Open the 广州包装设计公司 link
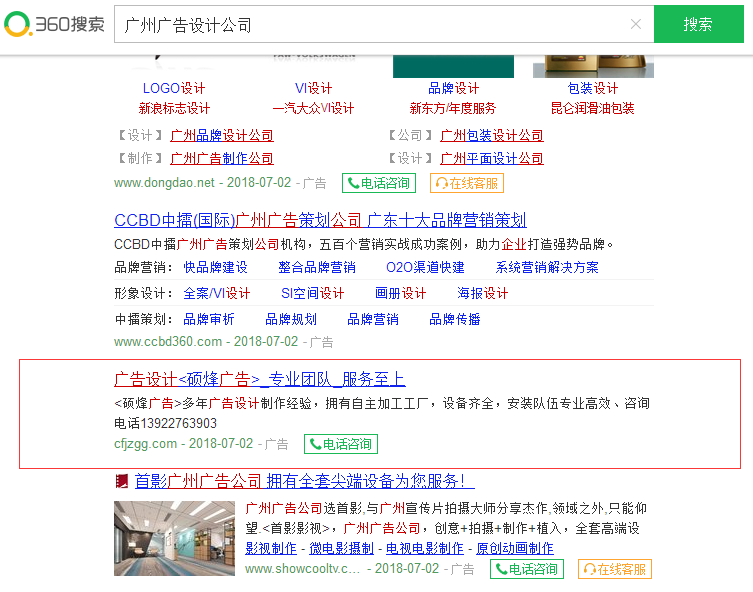 492,135
